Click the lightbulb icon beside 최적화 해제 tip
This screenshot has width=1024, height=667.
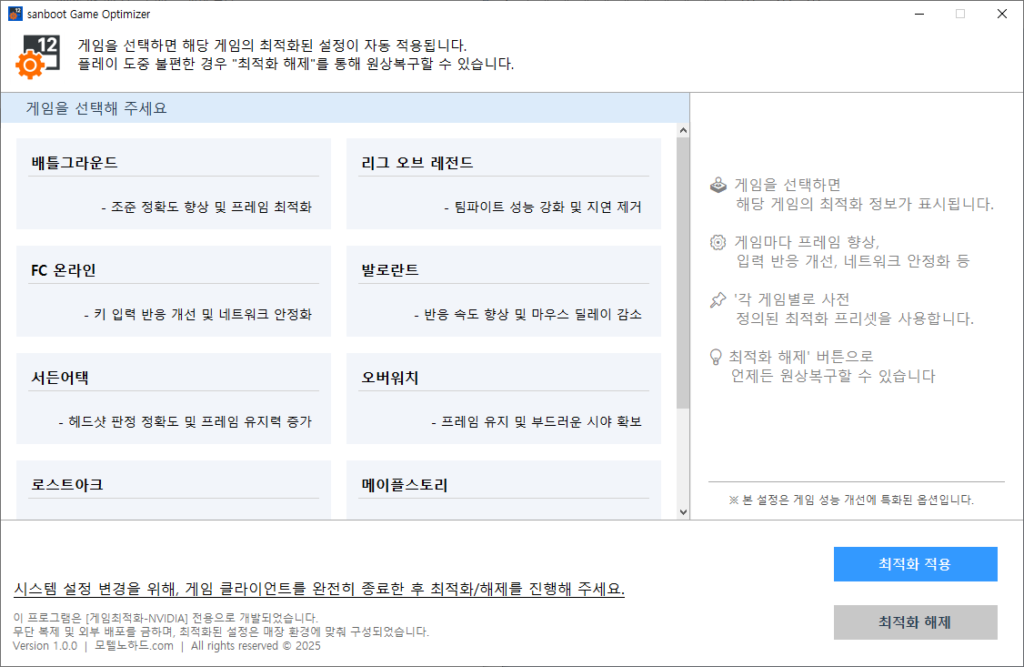coord(716,356)
